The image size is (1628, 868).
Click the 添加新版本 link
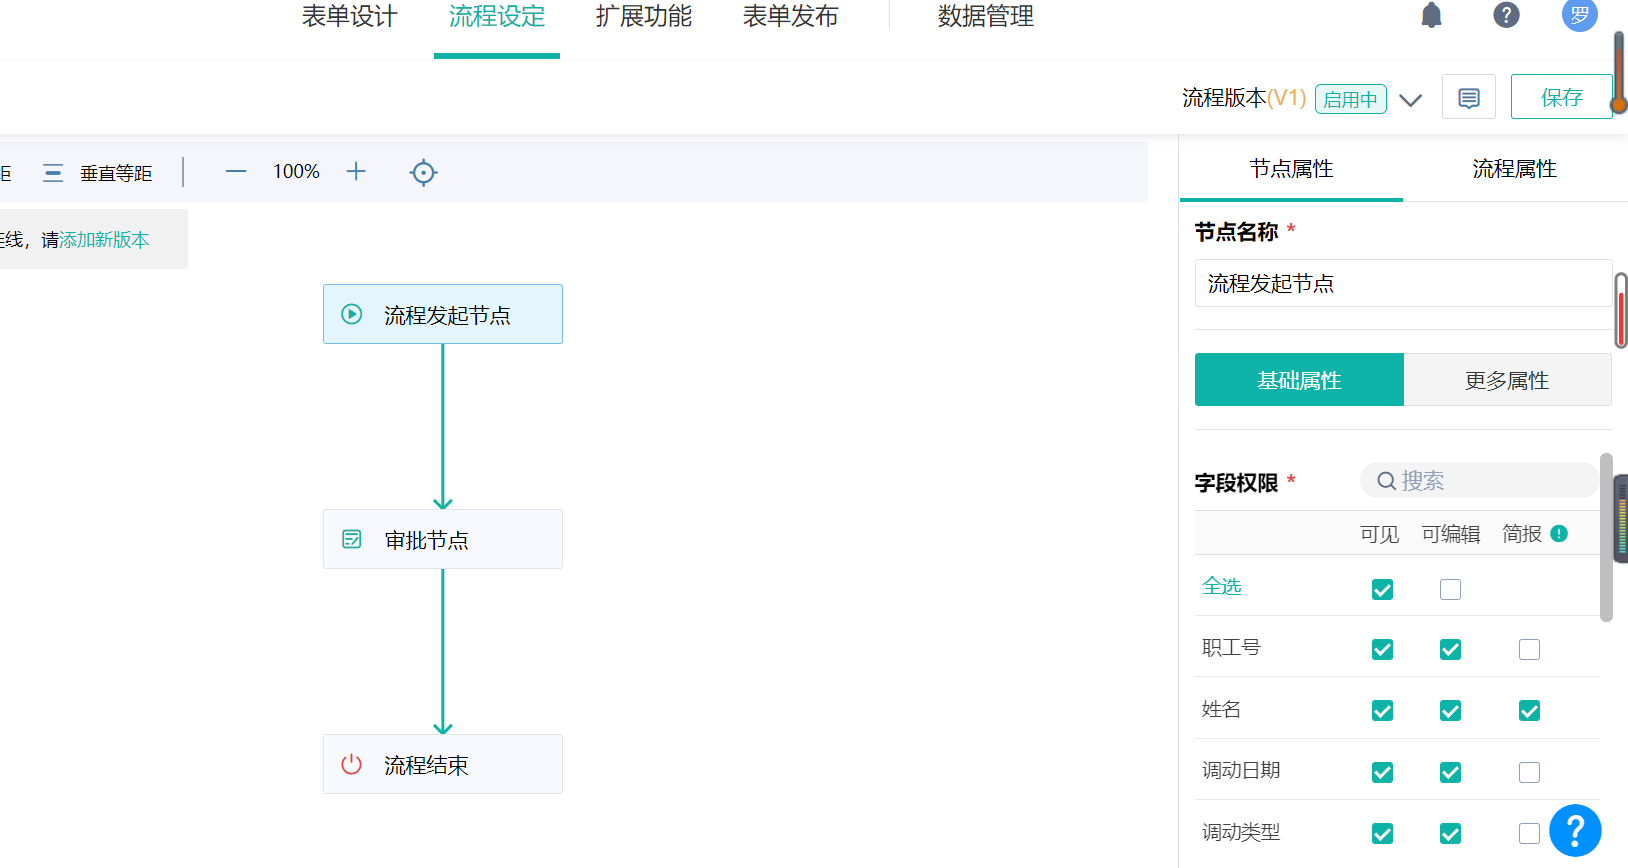tap(104, 240)
